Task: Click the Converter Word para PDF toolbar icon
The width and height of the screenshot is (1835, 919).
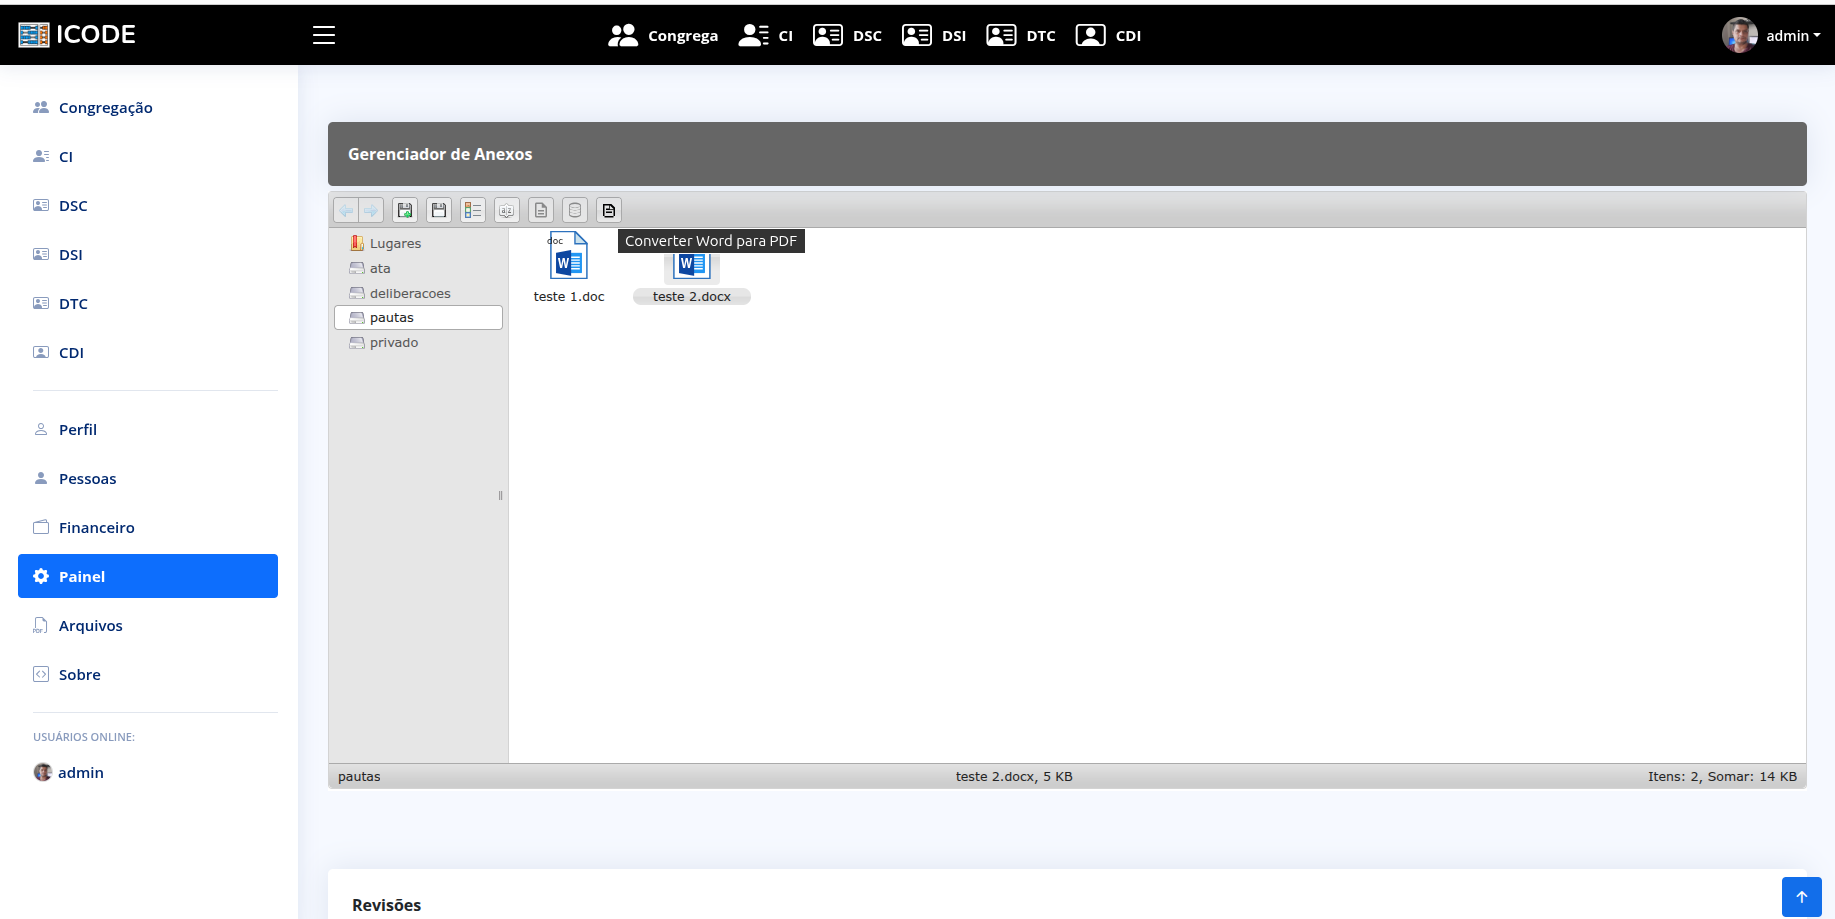Action: pos(609,210)
